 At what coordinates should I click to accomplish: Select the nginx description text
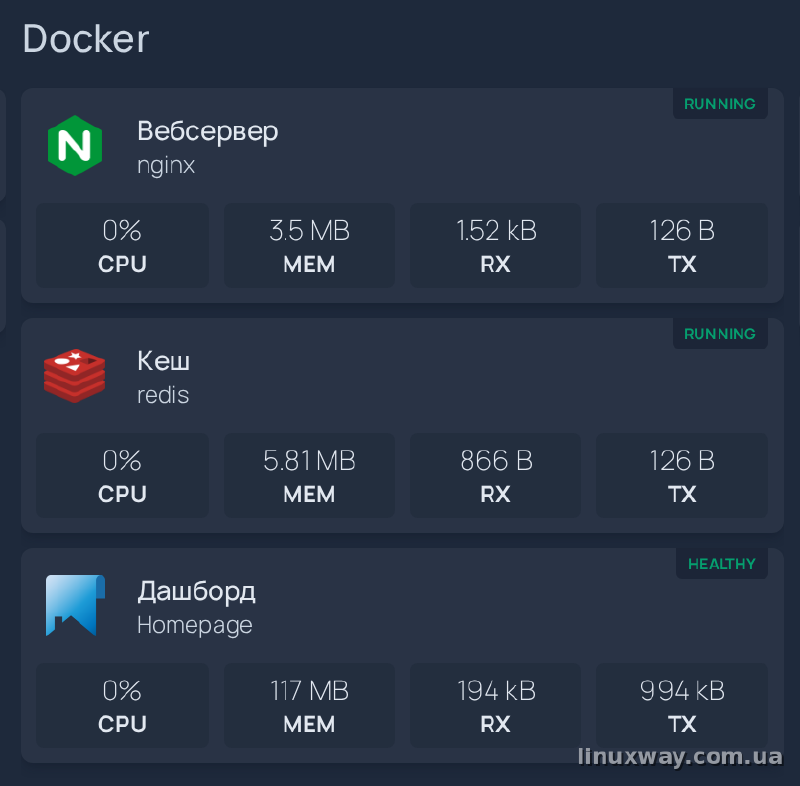166,165
